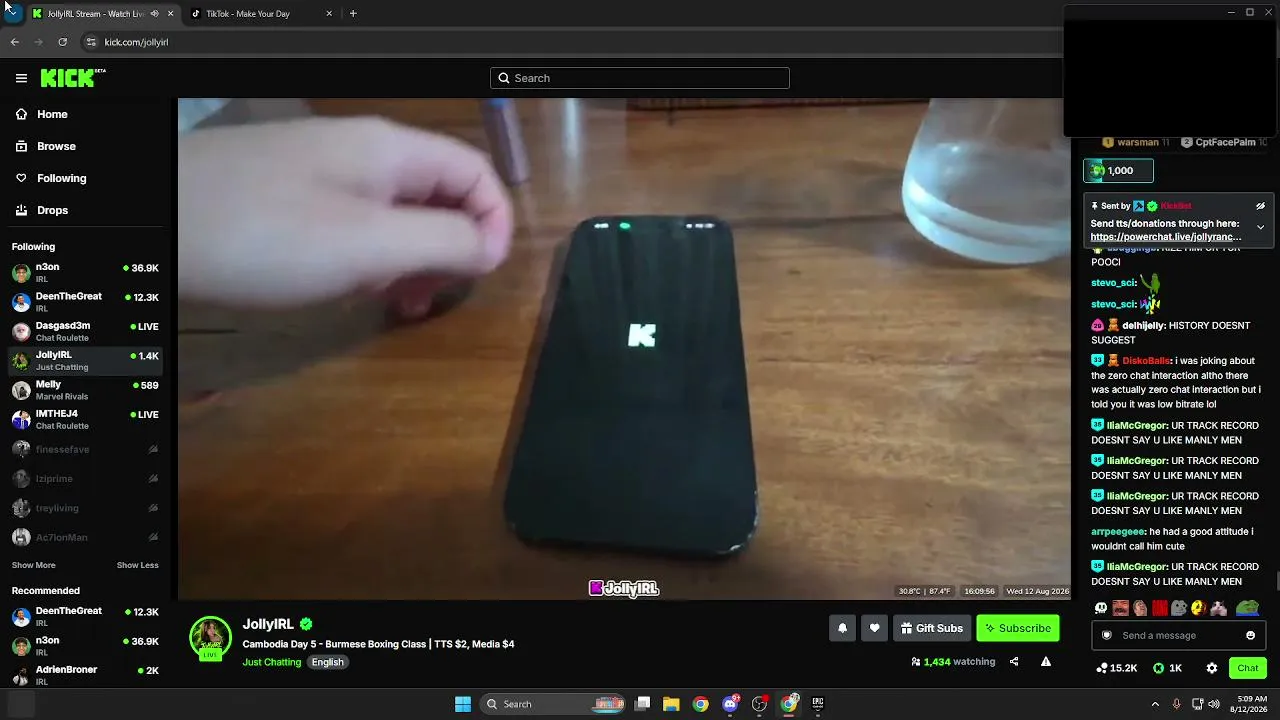Focus the Kick search field
1280x720 pixels.
[640, 78]
